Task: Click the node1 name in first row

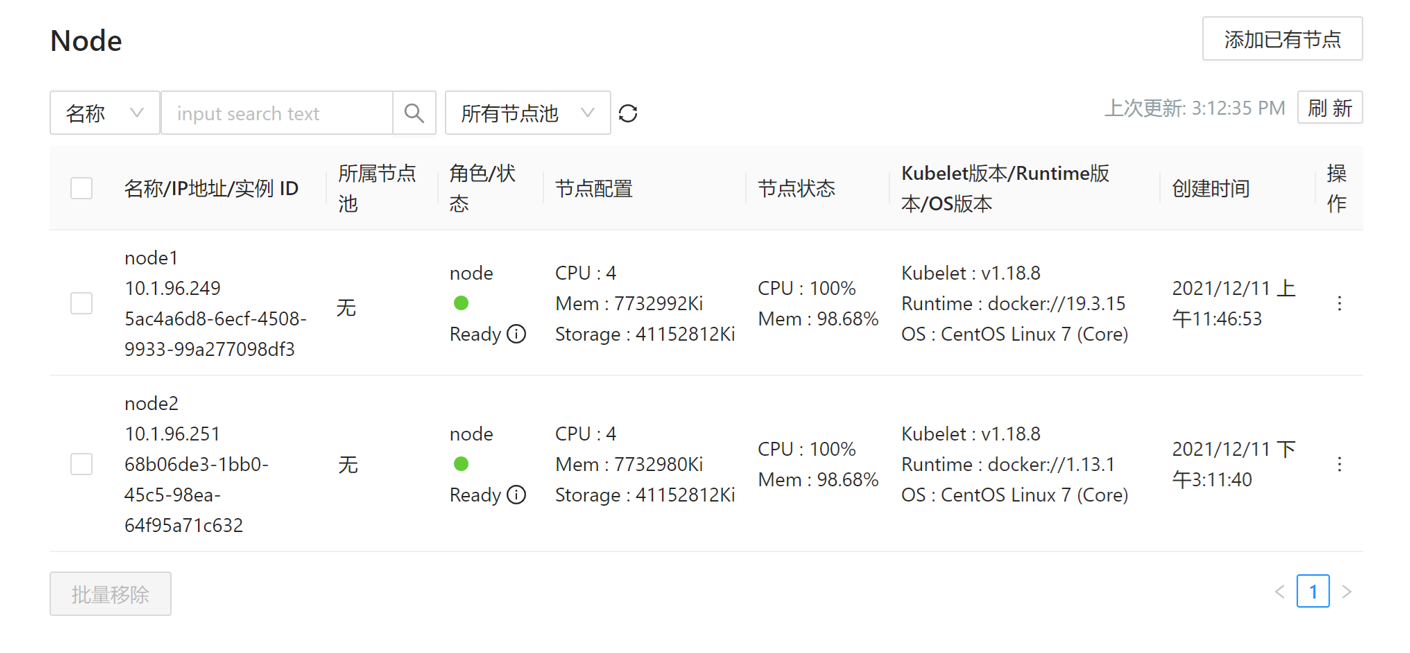Action: [x=151, y=258]
